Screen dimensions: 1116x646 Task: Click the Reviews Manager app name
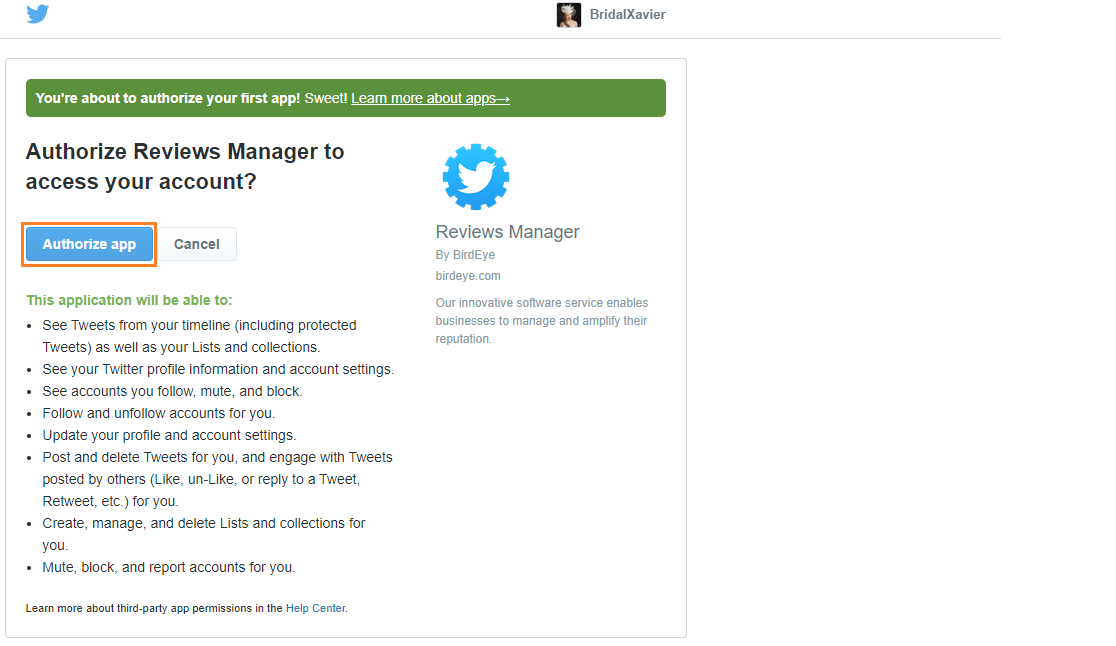click(x=507, y=232)
